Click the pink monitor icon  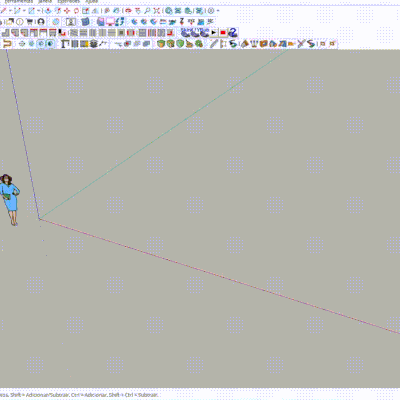point(110,22)
